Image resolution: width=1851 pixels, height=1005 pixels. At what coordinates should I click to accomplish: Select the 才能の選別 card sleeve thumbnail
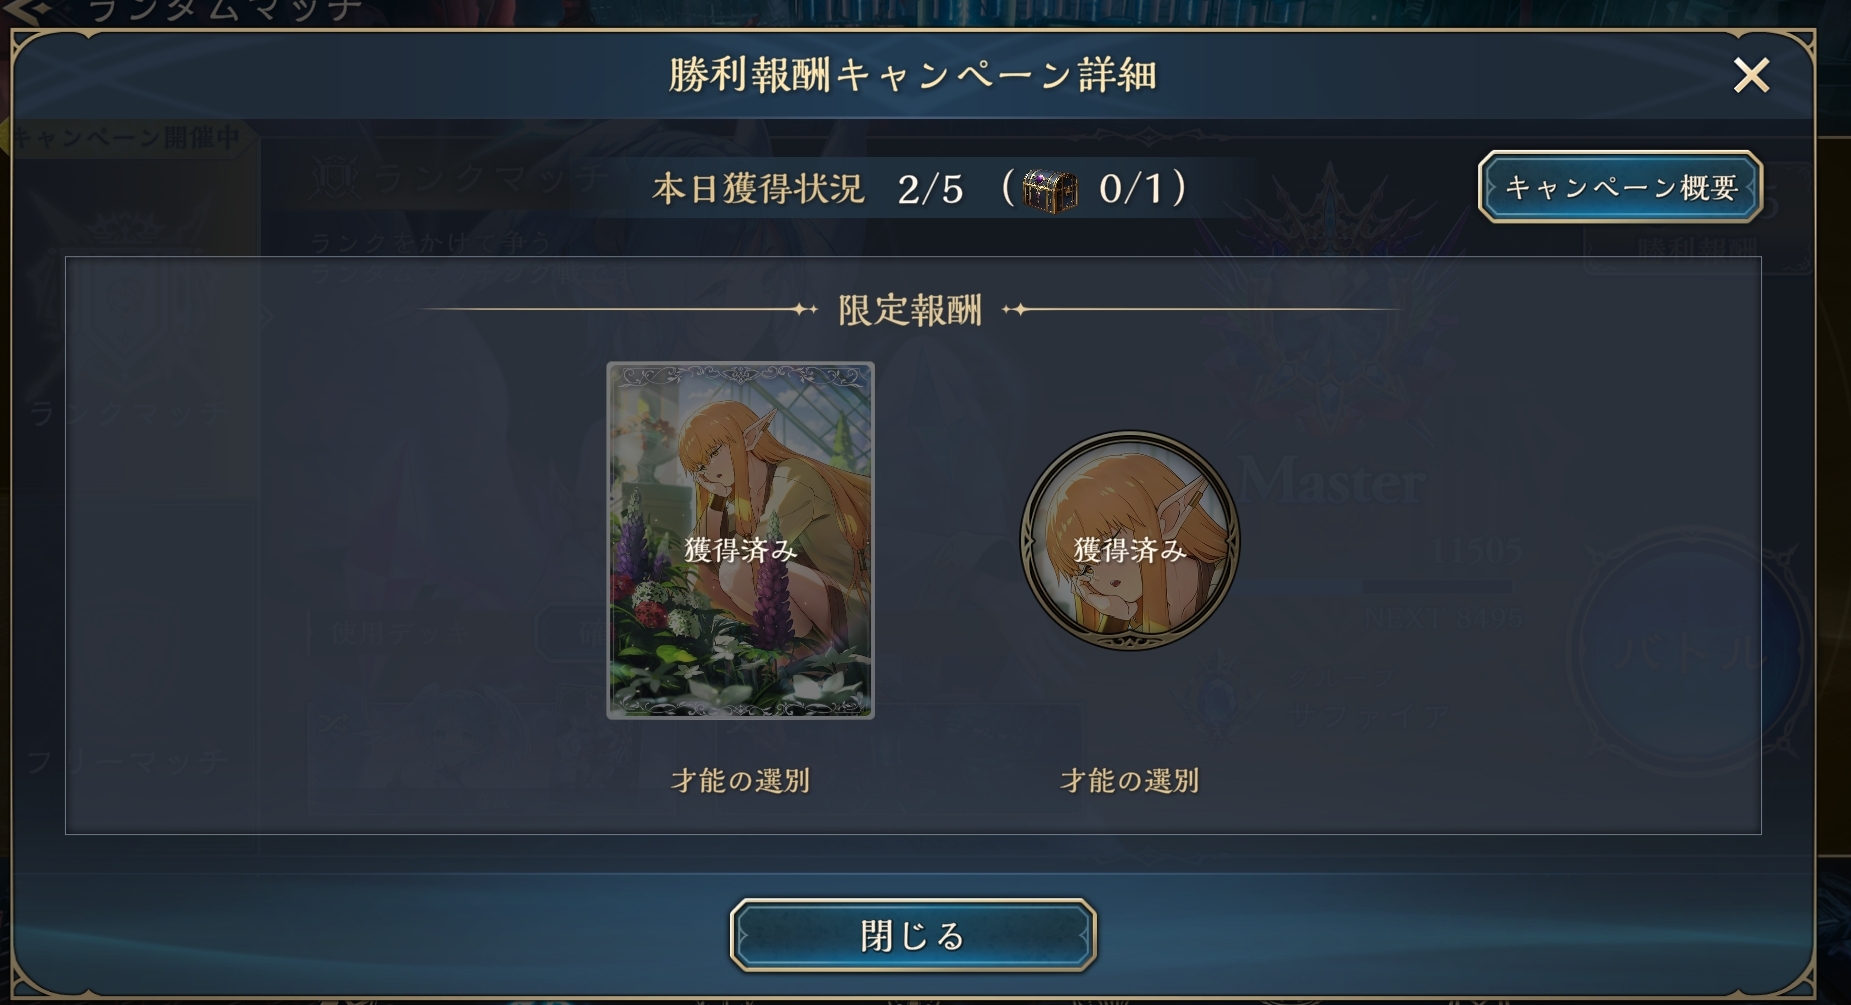740,540
